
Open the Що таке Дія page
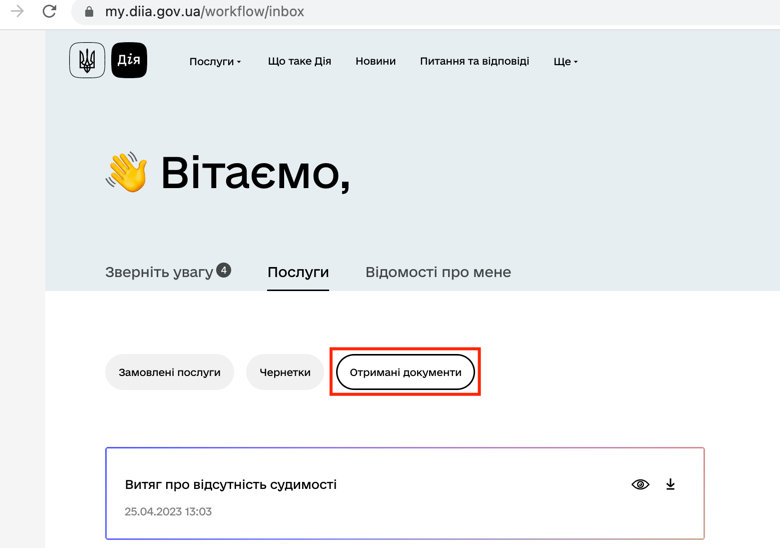[x=299, y=61]
